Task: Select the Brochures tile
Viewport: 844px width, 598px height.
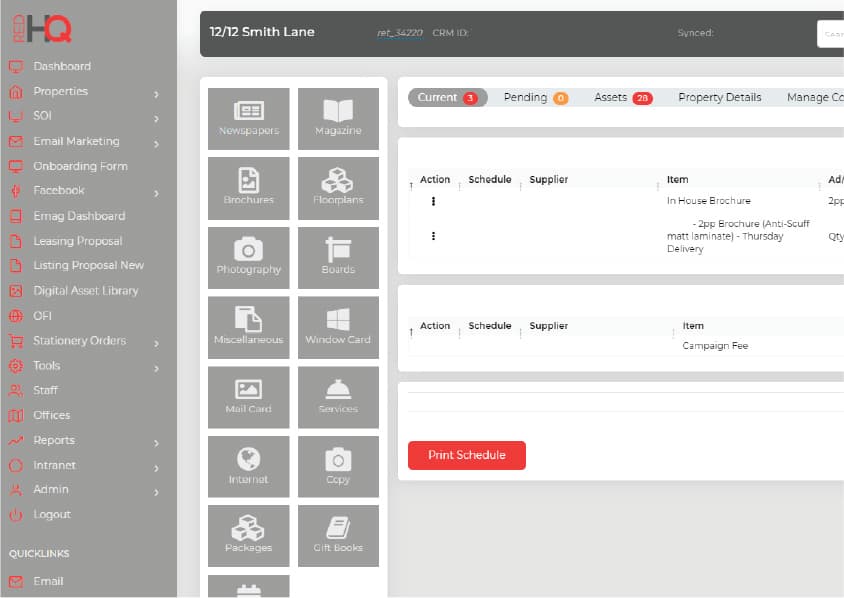Action: [x=248, y=188]
